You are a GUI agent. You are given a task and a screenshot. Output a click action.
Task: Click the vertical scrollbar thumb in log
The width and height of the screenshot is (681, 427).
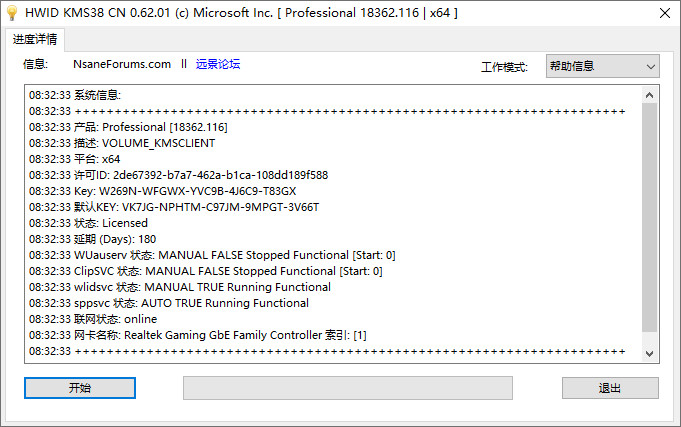click(x=649, y=217)
